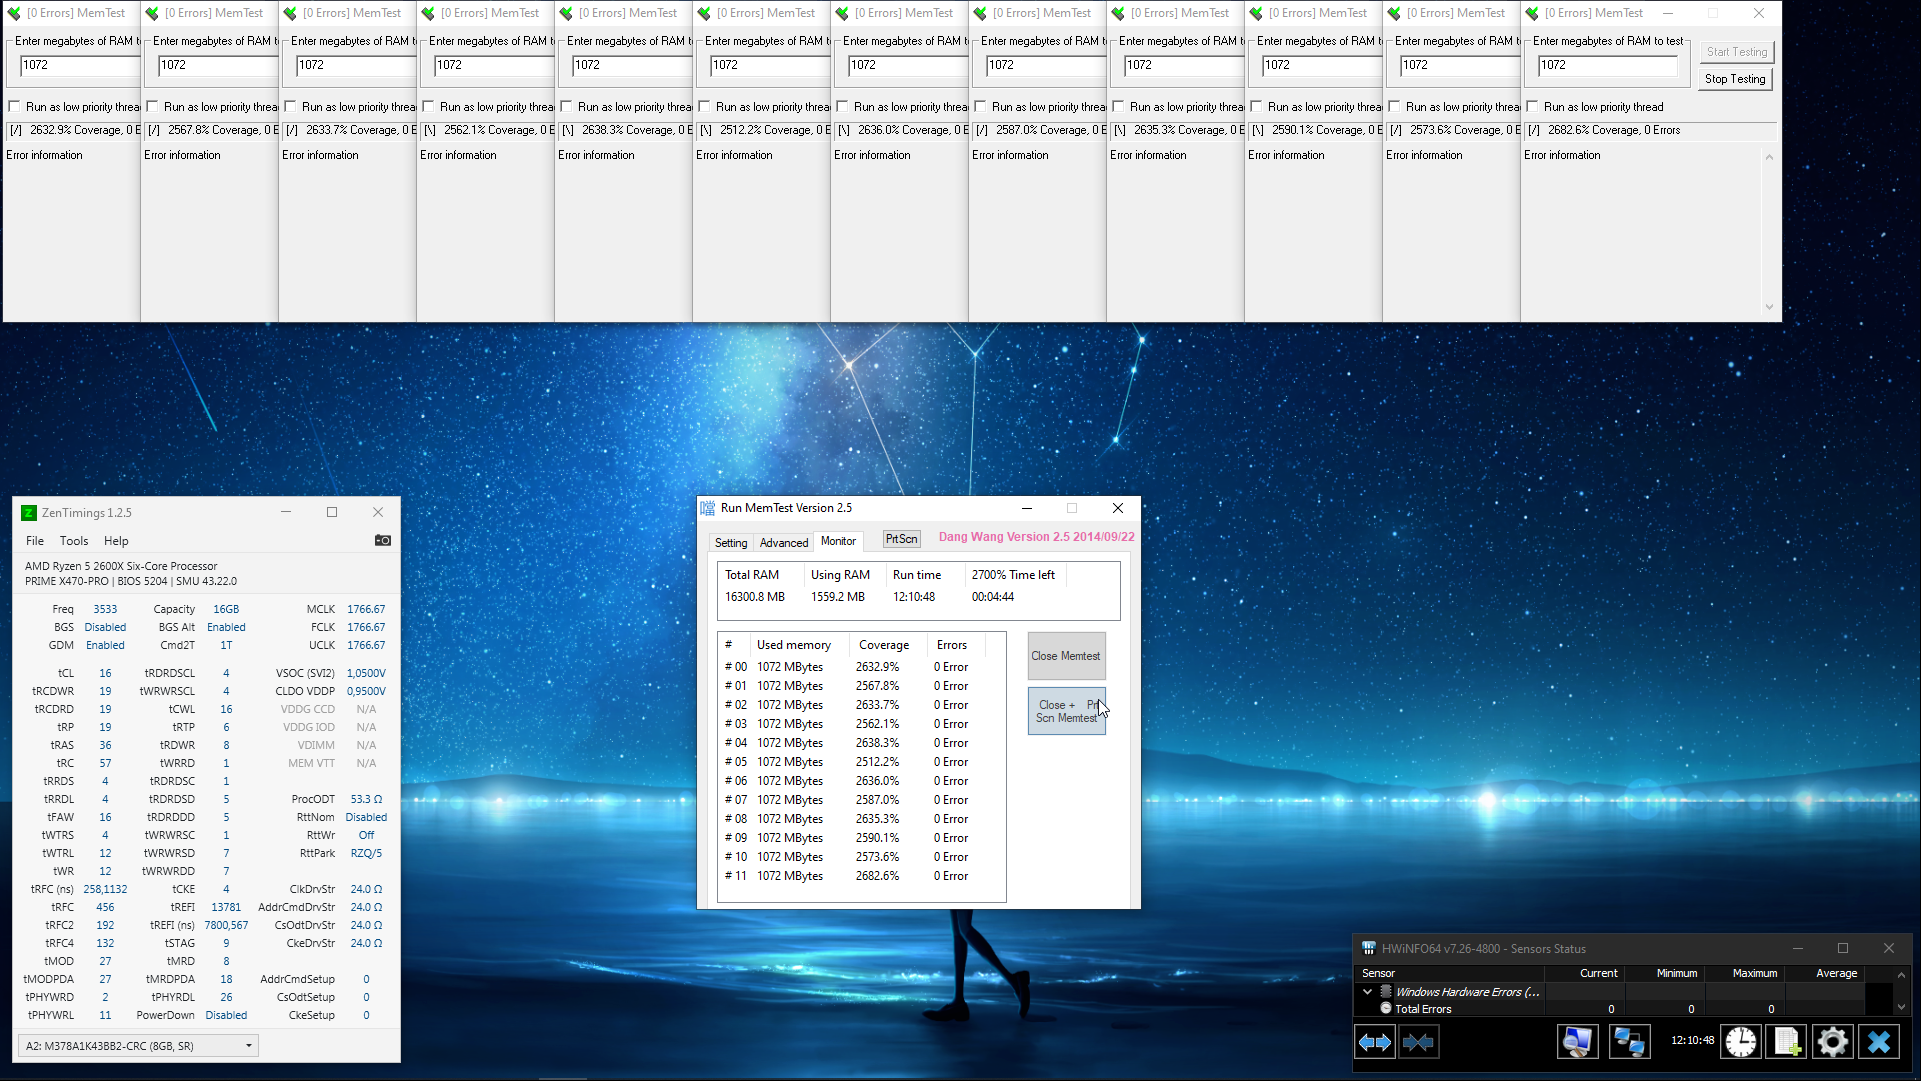Close HWiNFO sensors with blue X icon

(1879, 1042)
